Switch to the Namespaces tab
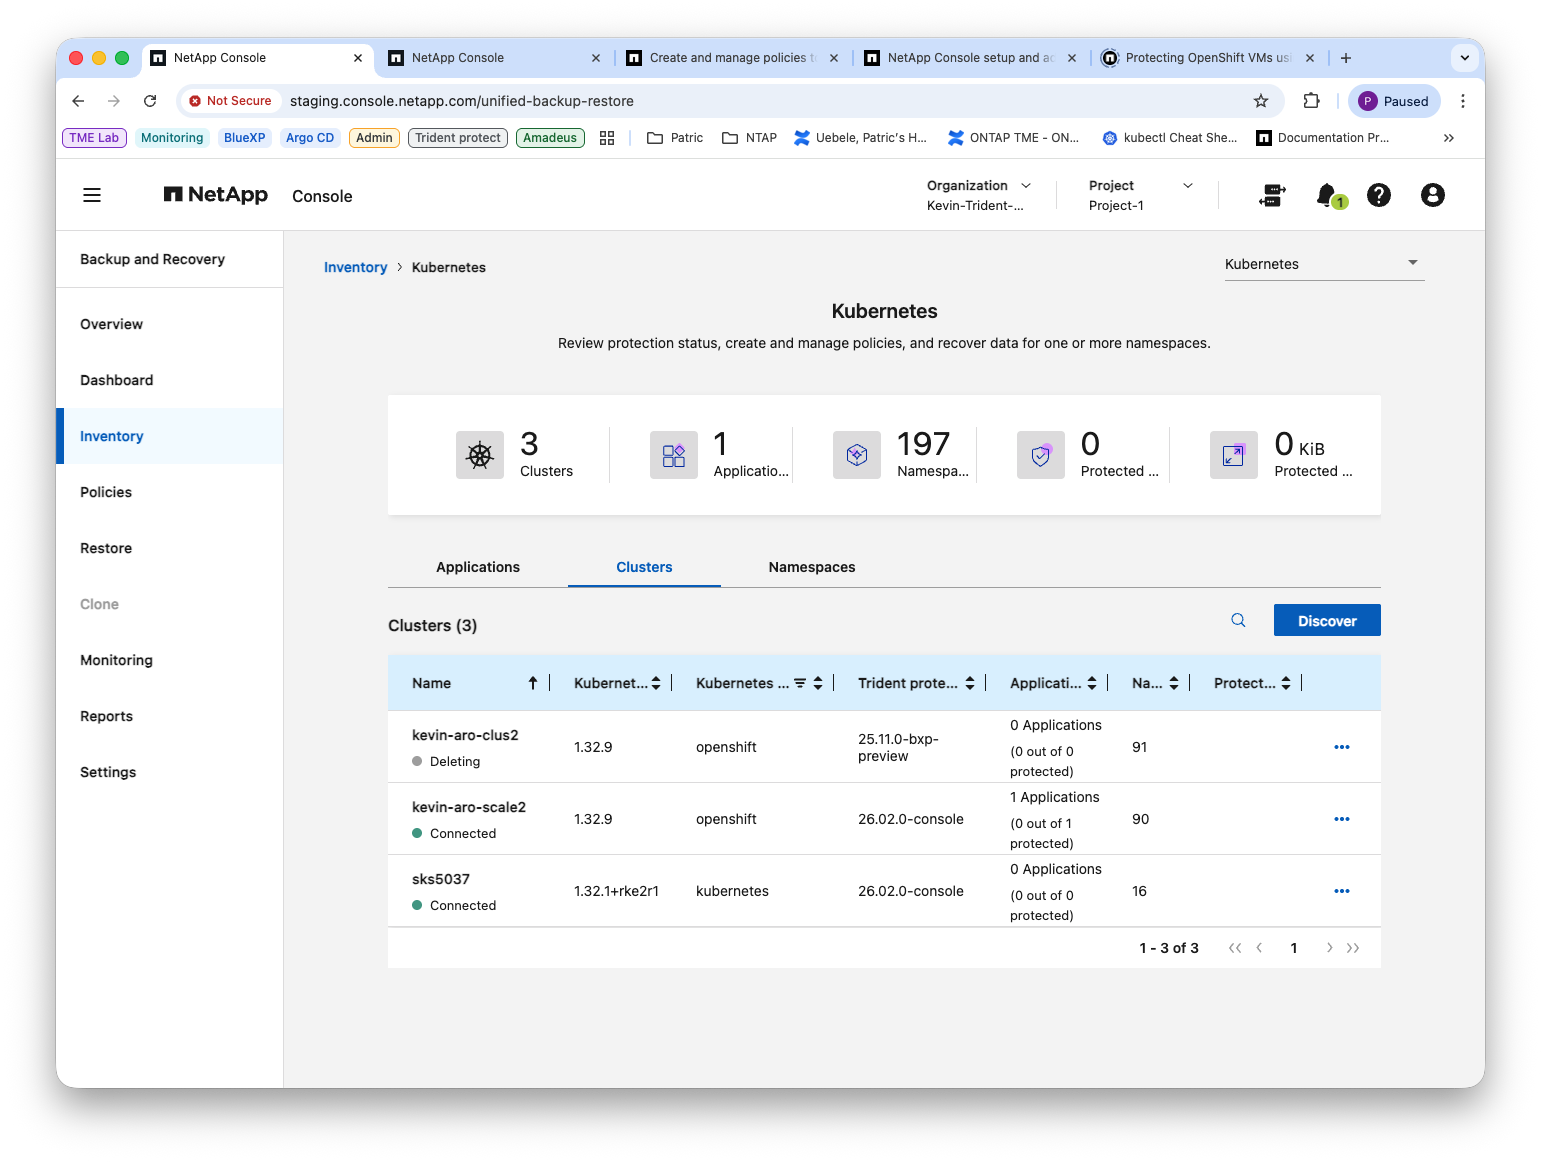The width and height of the screenshot is (1541, 1162). [x=812, y=567]
